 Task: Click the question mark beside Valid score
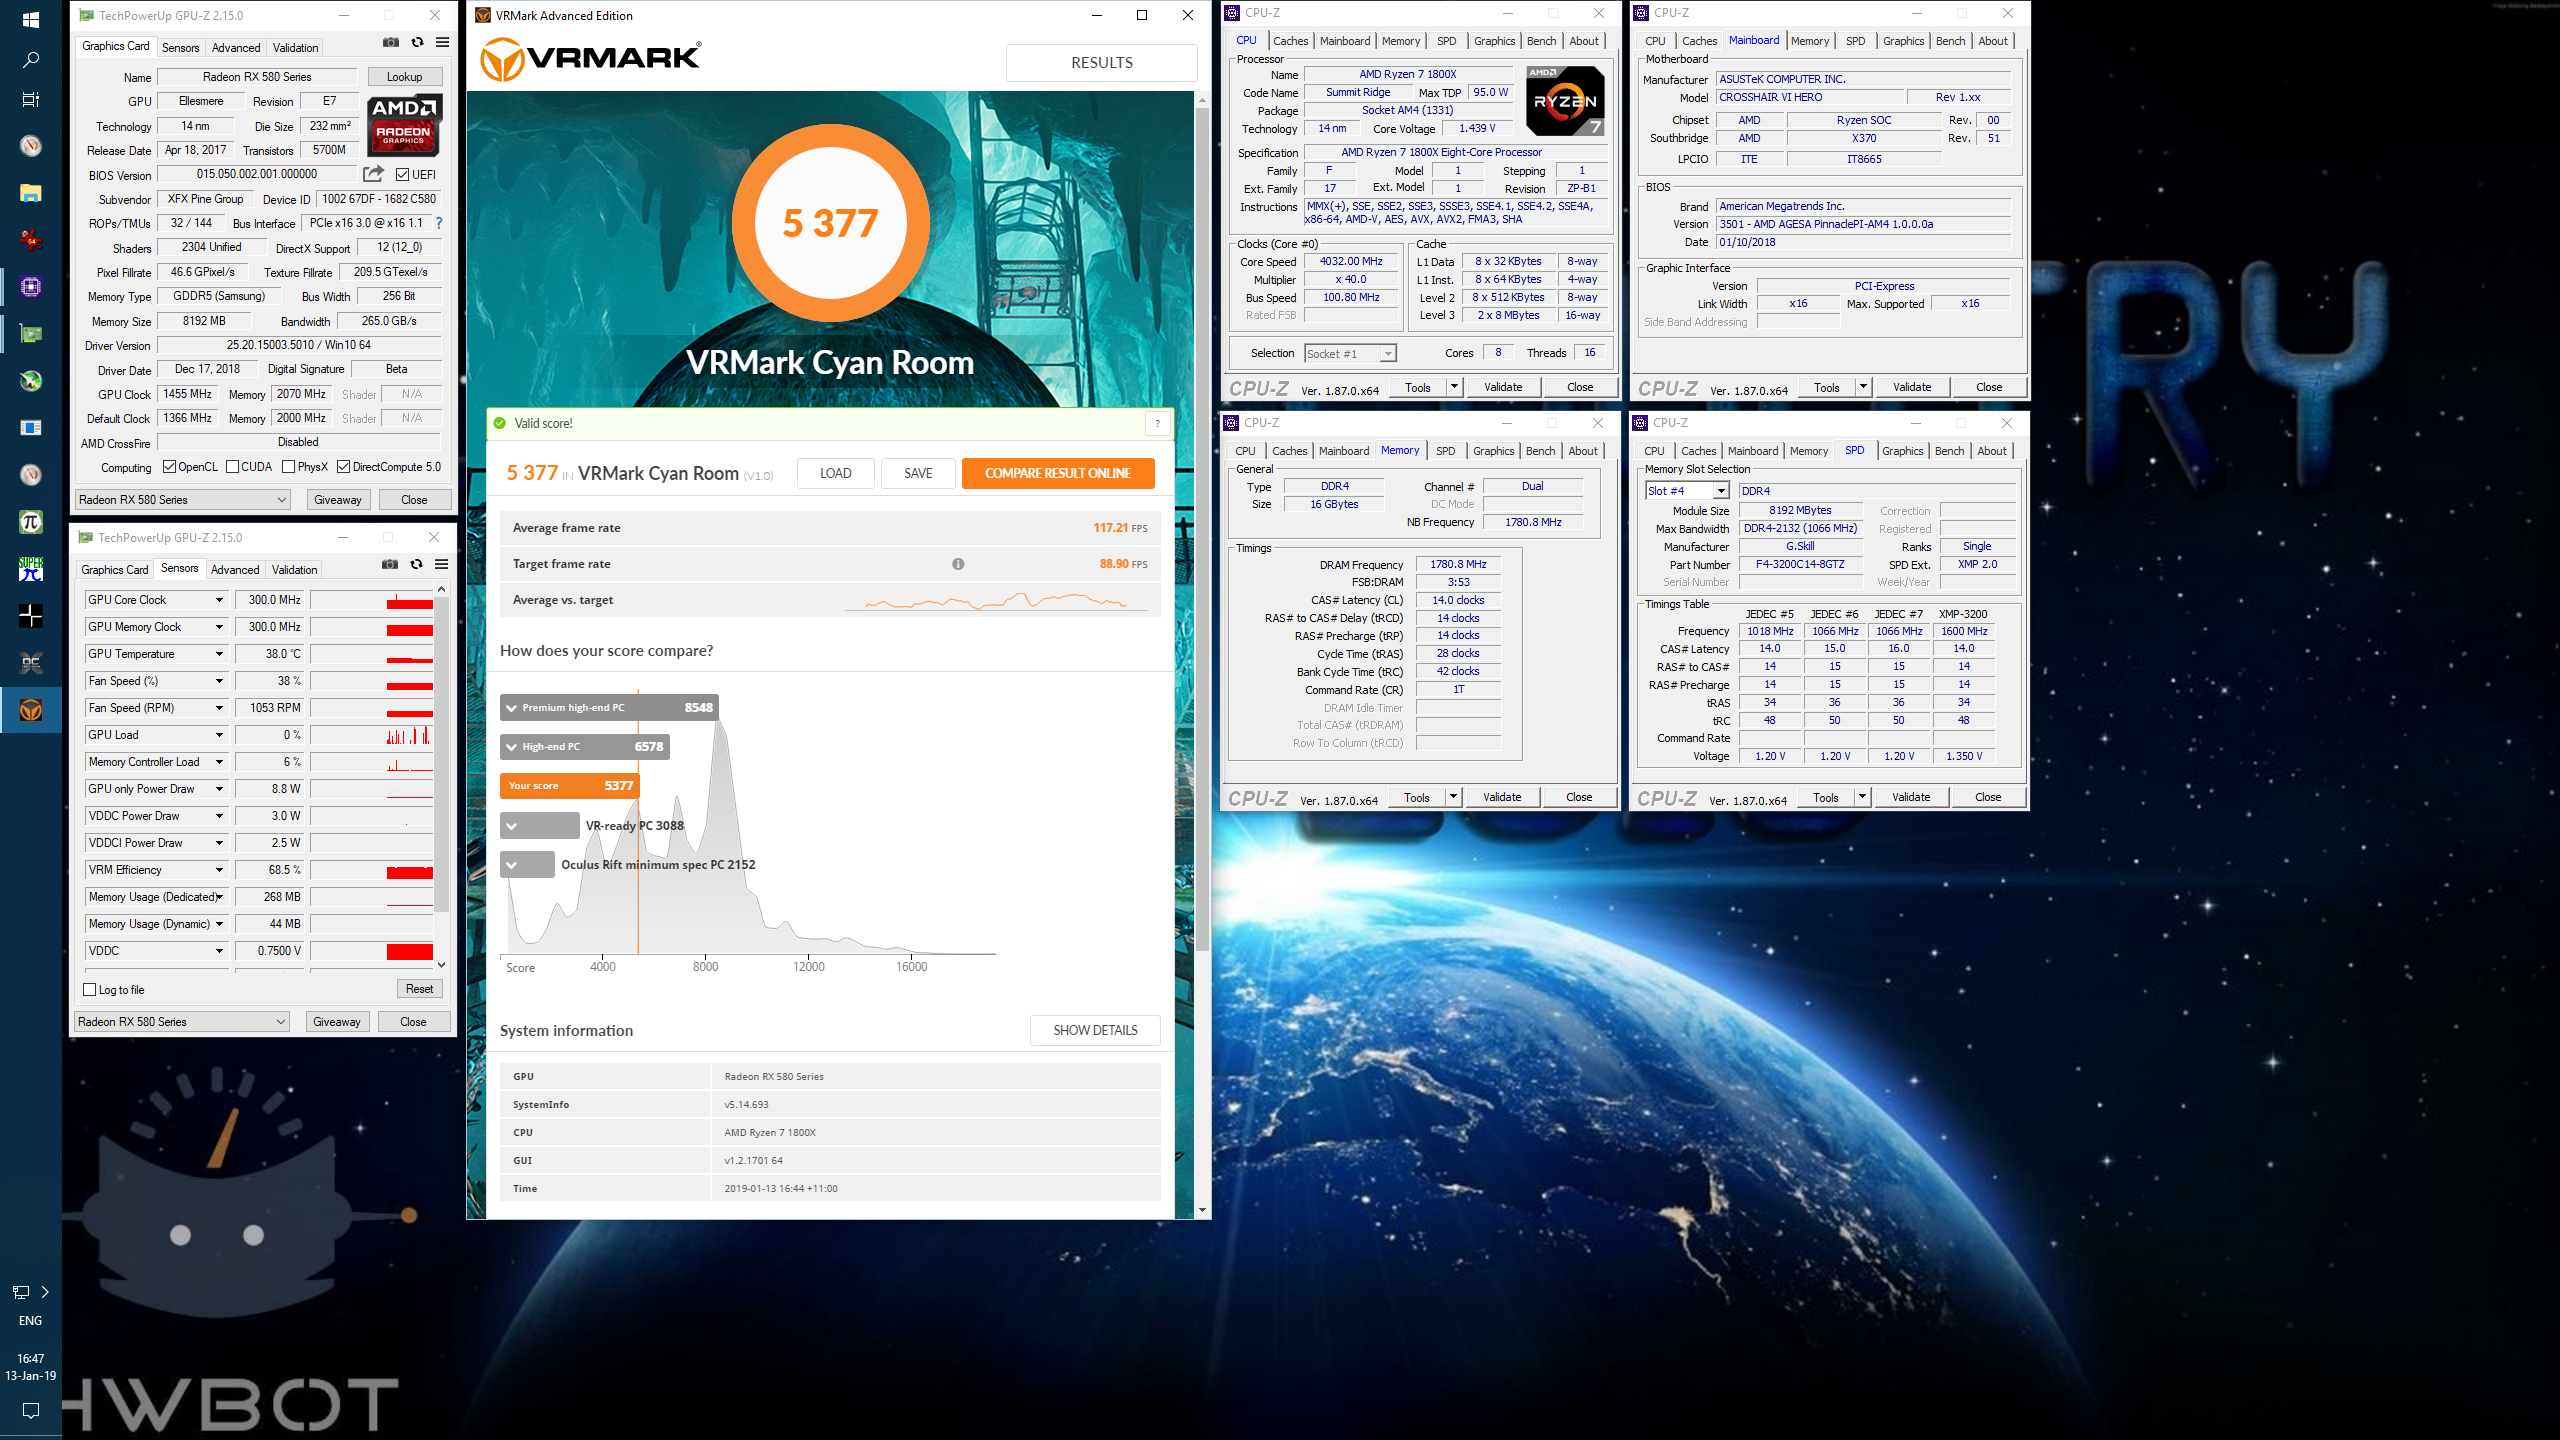pyautogui.click(x=1158, y=424)
